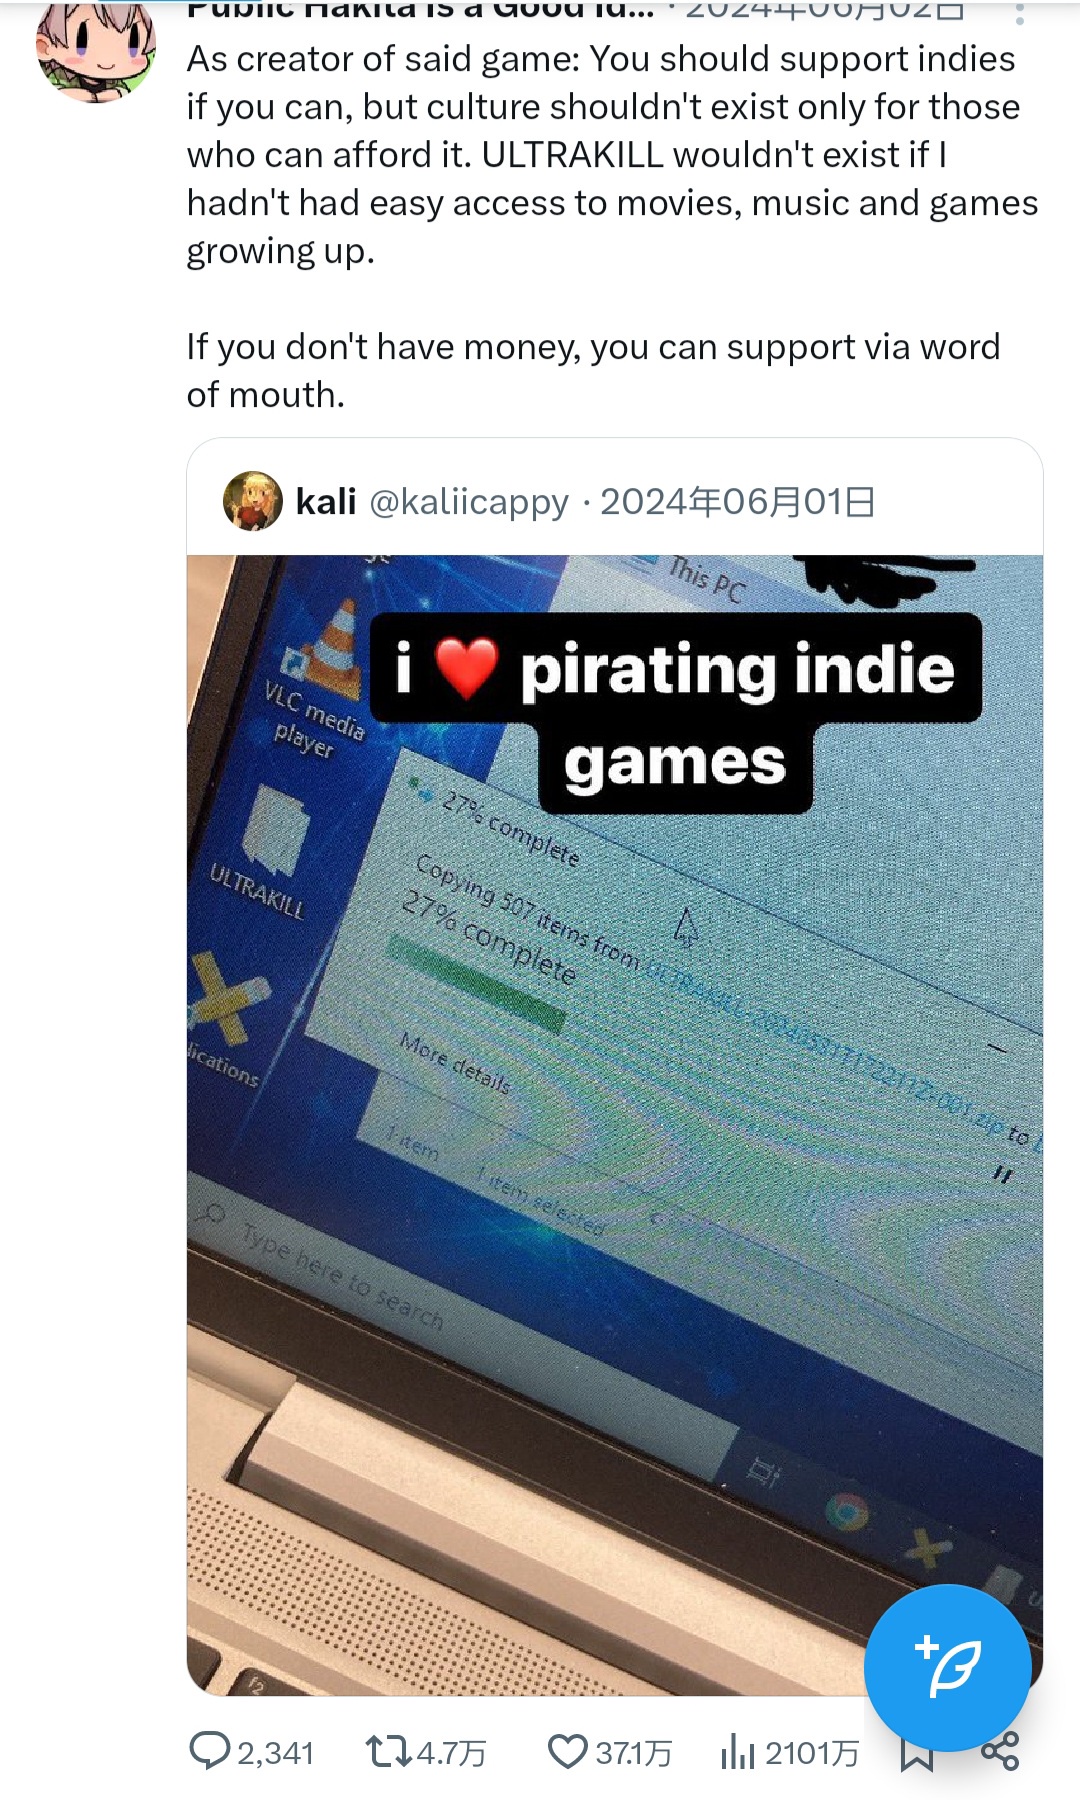Image resolution: width=1080 pixels, height=1800 pixels.
Task: Open quoted tweet date 2024年06月01日
Action: point(738,501)
